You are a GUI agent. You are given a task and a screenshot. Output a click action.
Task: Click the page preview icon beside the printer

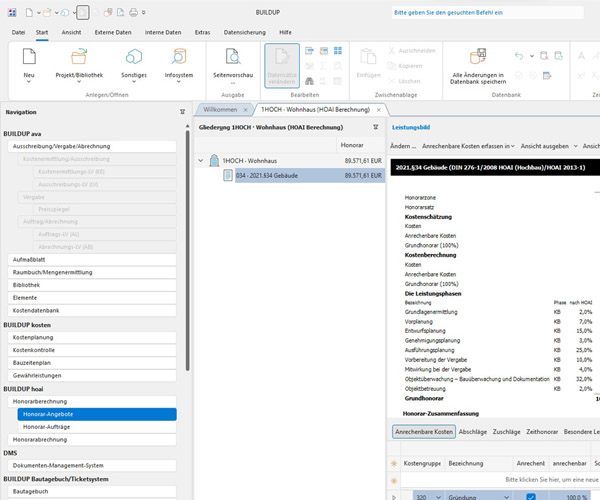click(x=121, y=13)
